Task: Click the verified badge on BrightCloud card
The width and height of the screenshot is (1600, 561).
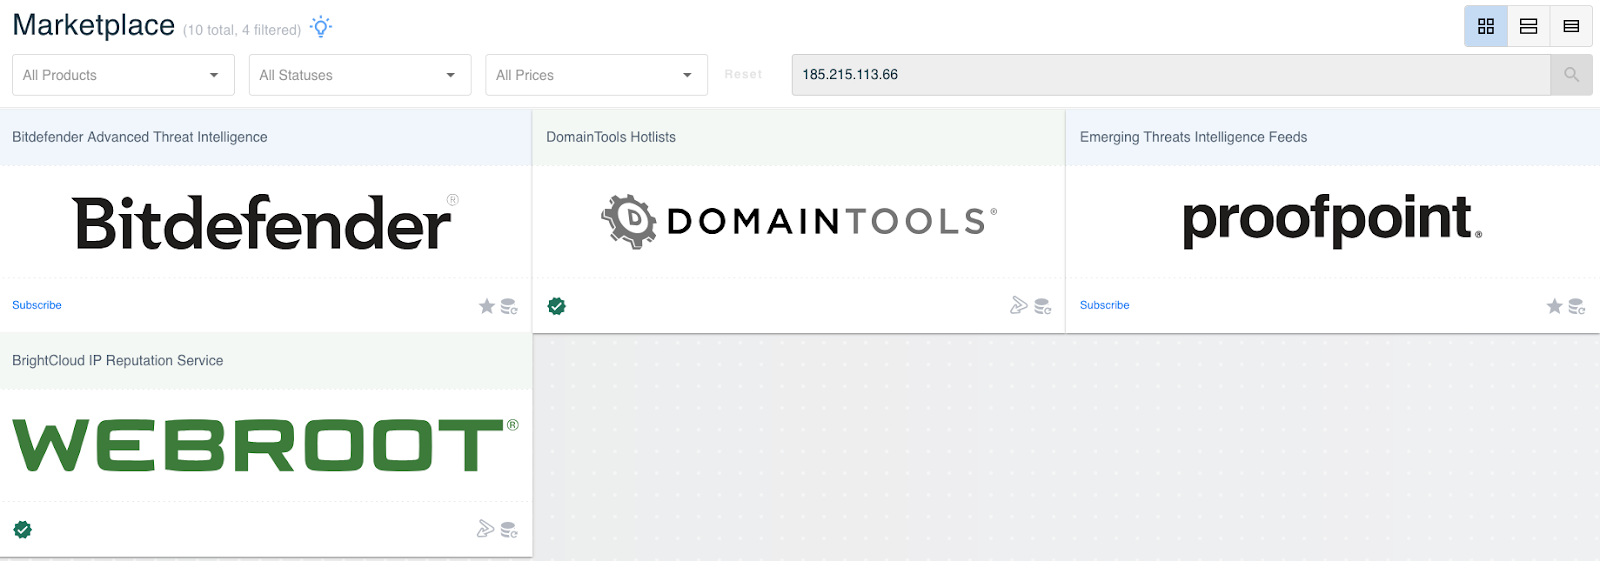Action: tap(23, 529)
